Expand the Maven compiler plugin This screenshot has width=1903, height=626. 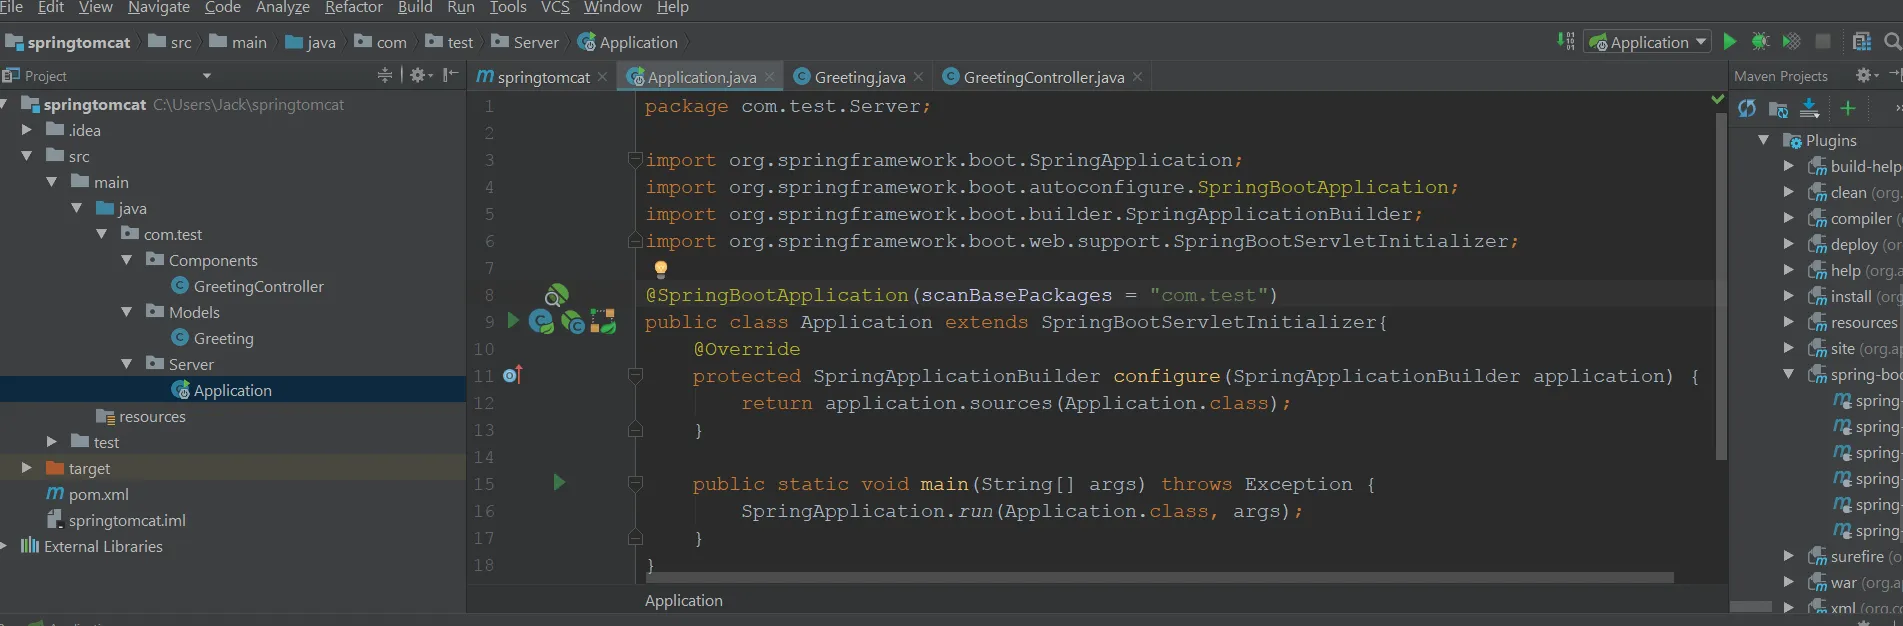[x=1789, y=218]
